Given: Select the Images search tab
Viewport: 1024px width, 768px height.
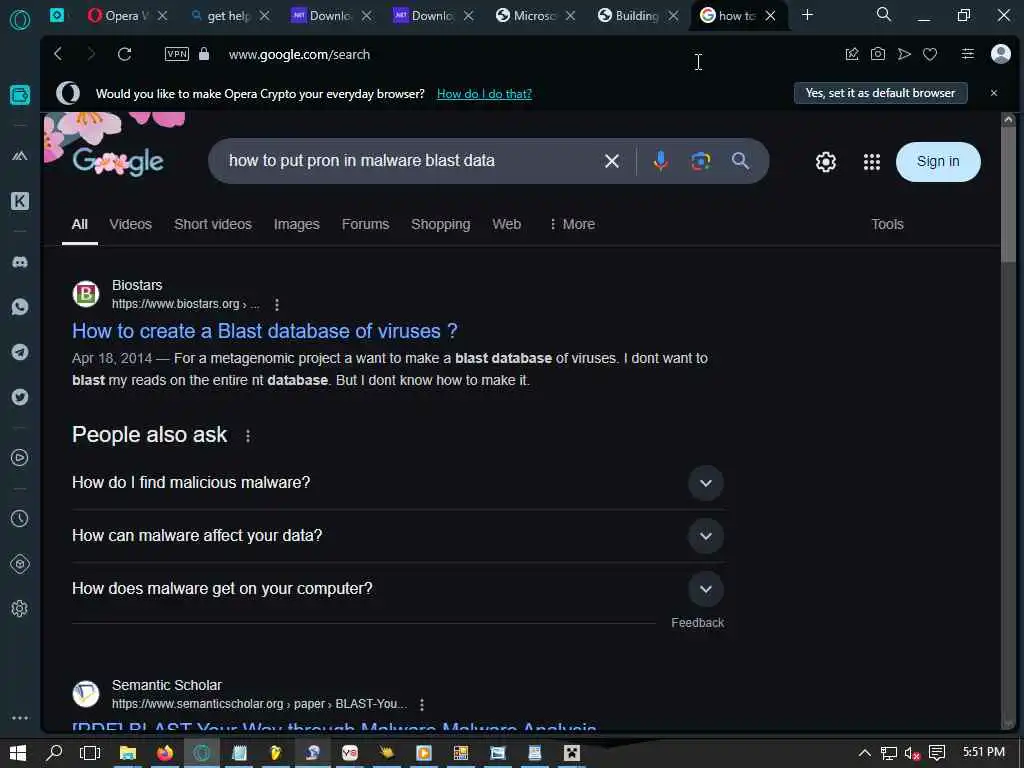Looking at the screenshot, I should click(x=296, y=224).
